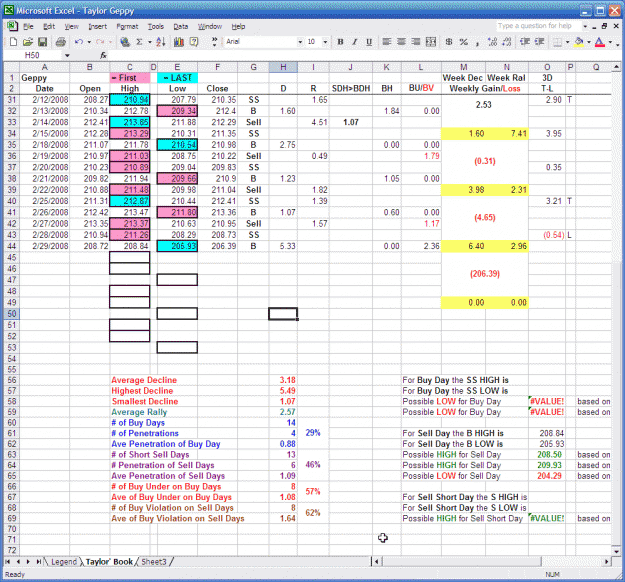
Task: Click the formula bar input area
Action: pyautogui.click(x=359, y=55)
